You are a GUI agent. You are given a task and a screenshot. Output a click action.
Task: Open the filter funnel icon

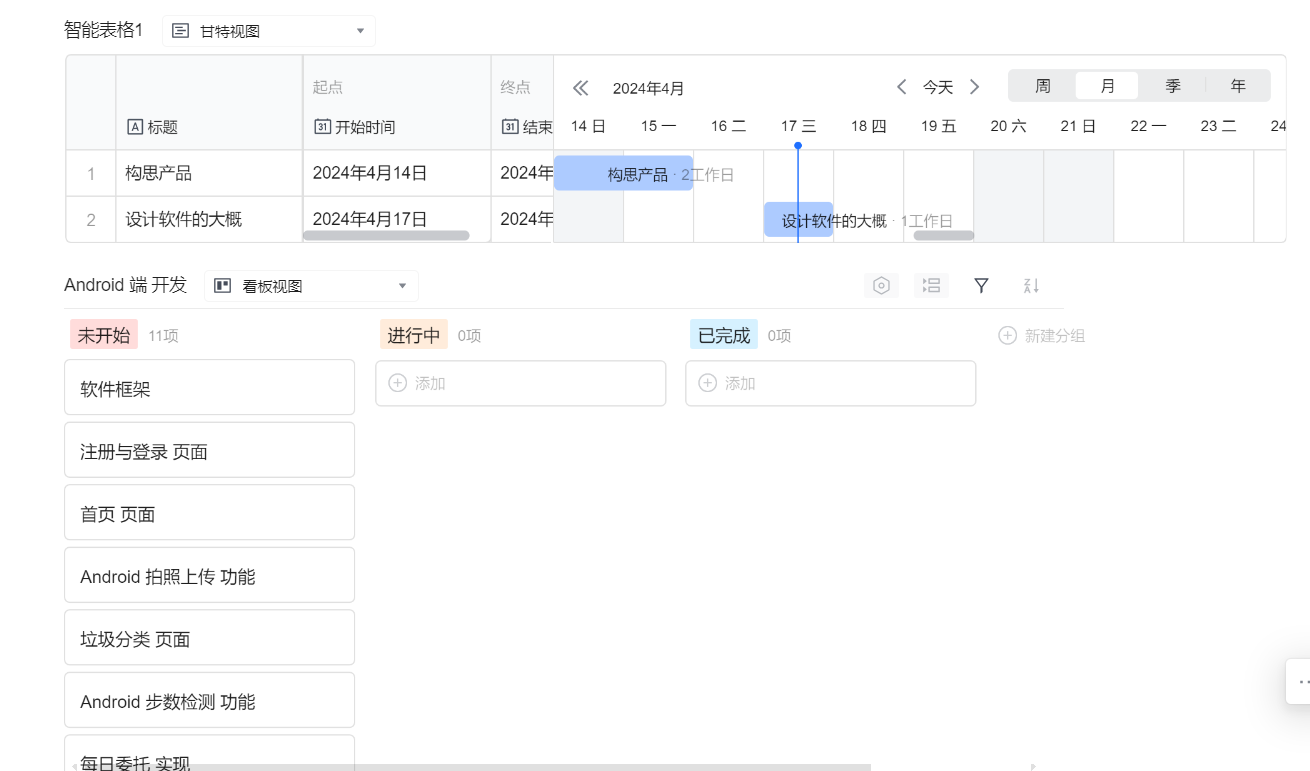click(981, 286)
